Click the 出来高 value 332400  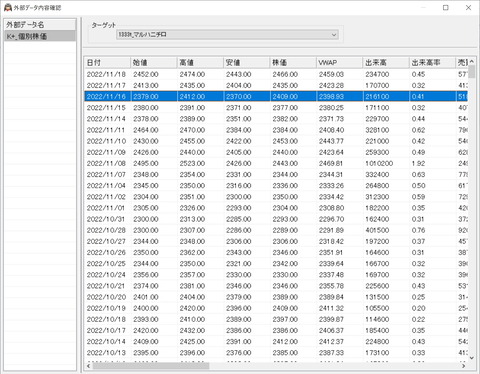pyautogui.click(x=377, y=175)
